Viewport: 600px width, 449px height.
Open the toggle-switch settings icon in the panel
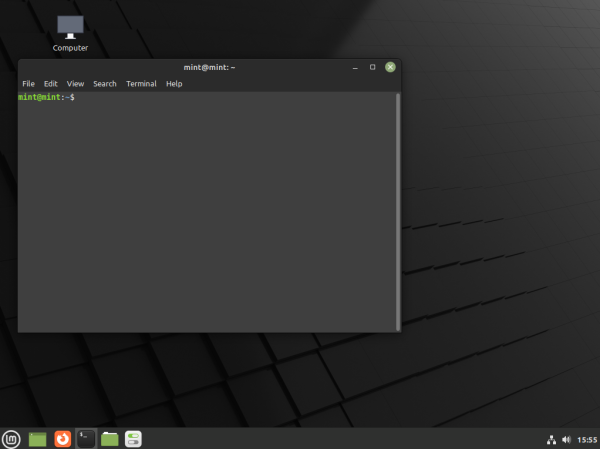pos(134,438)
